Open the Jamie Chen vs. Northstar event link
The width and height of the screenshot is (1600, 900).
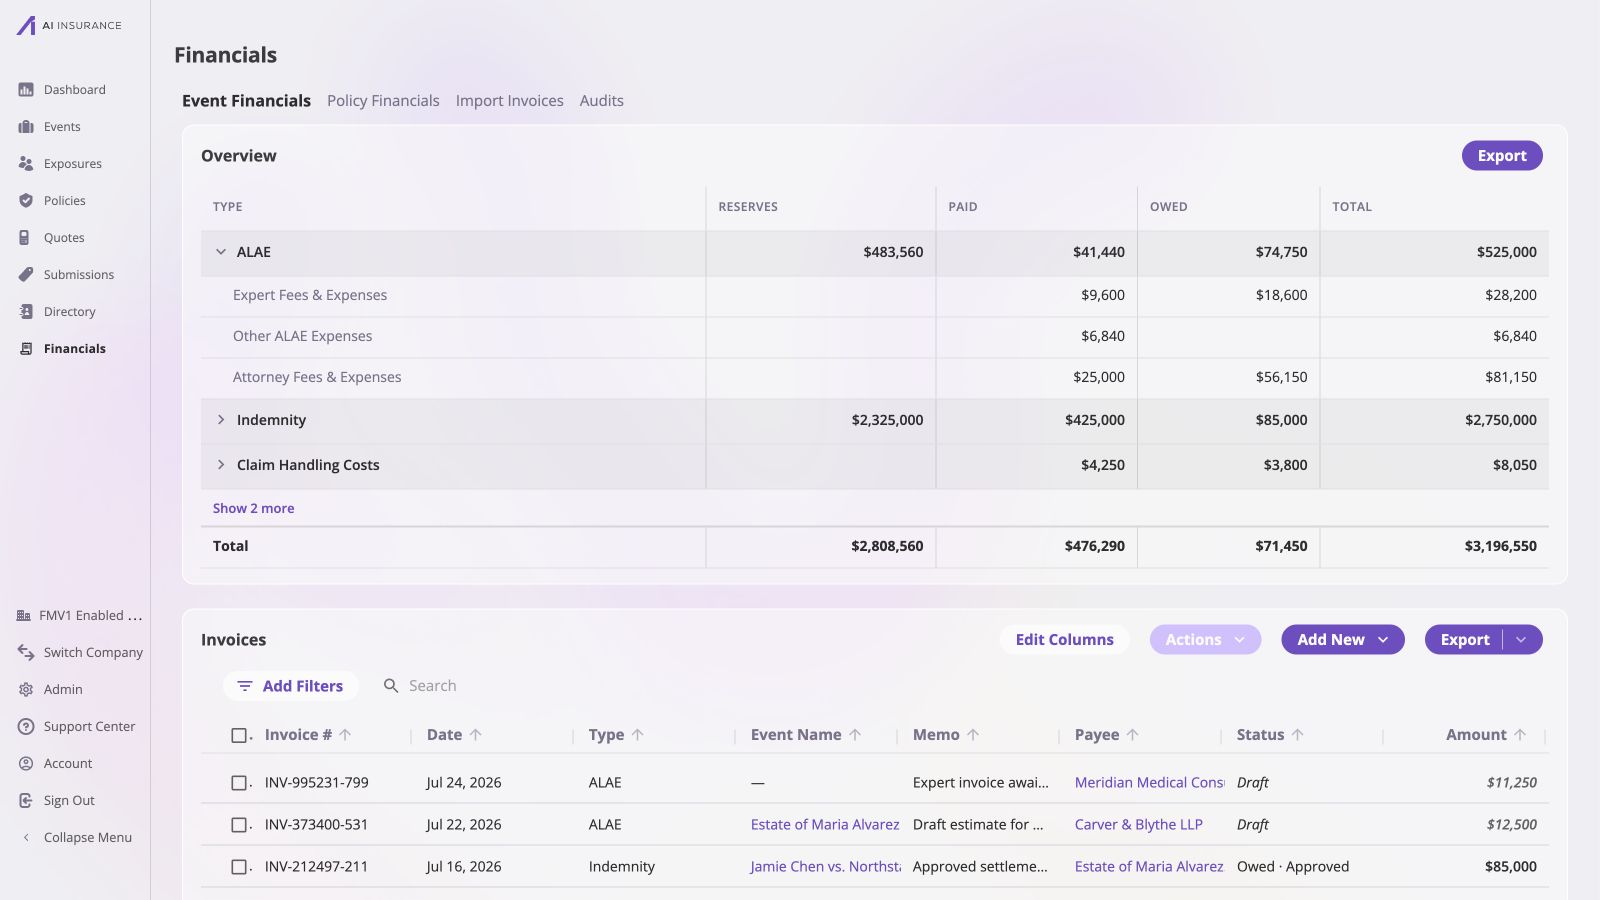click(826, 867)
